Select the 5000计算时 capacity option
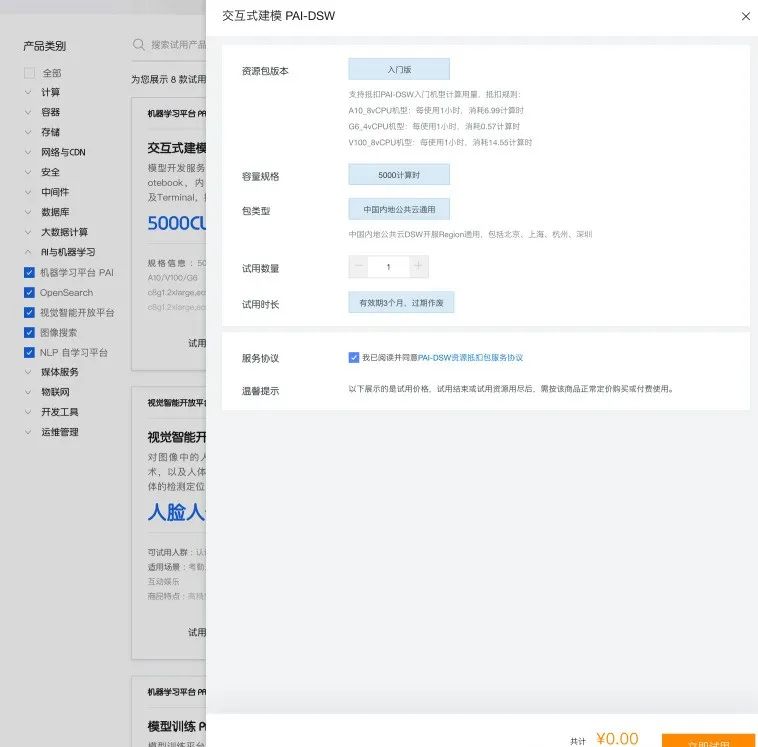Image resolution: width=758 pixels, height=747 pixels. click(399, 175)
